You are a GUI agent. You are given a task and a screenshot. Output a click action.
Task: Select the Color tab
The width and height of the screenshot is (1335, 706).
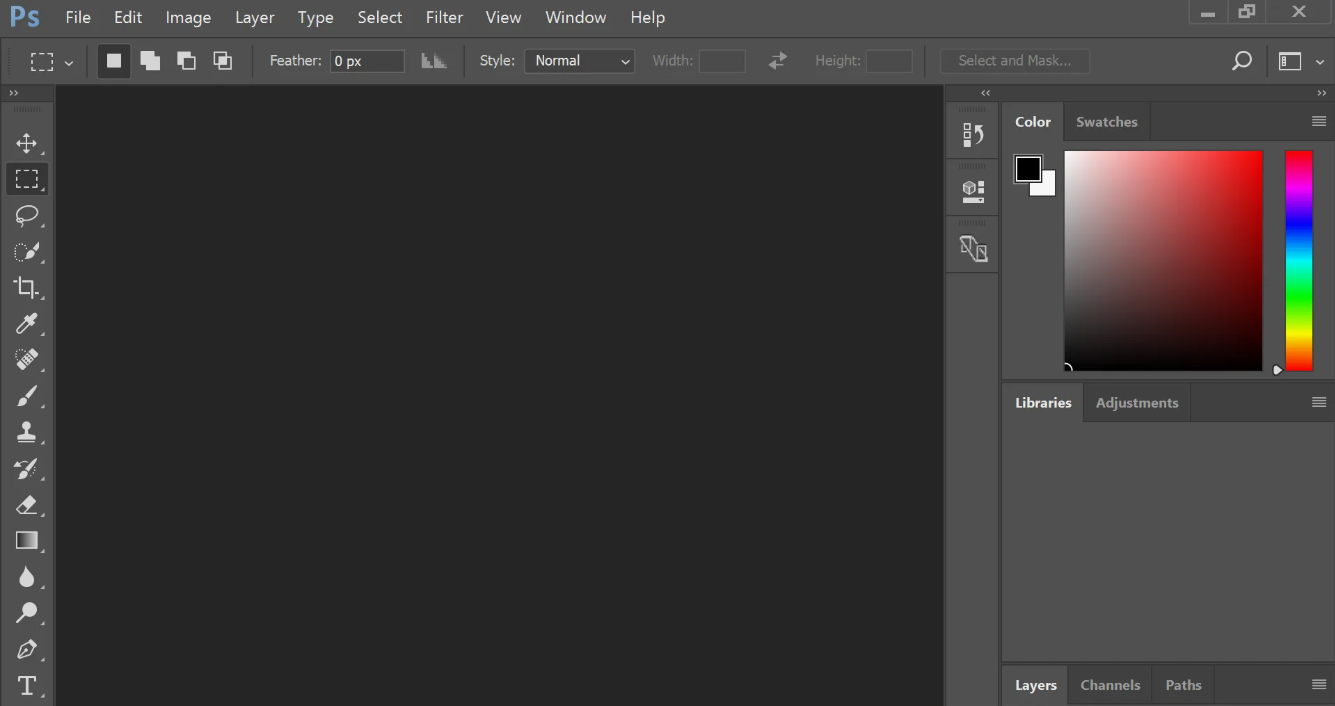coord(1033,121)
